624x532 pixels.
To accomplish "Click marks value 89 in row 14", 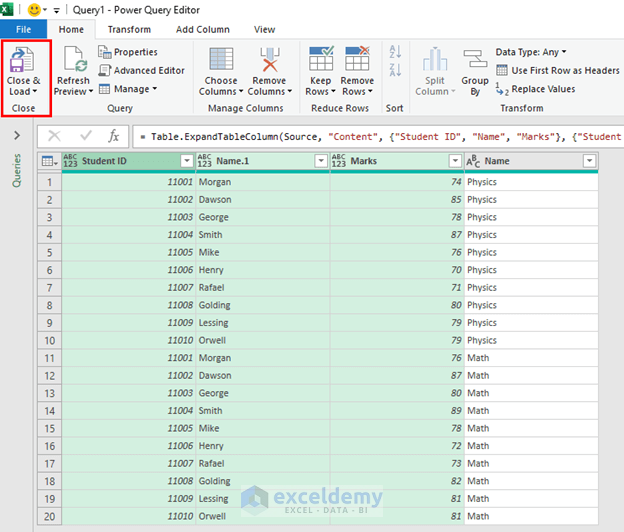I will pos(397,411).
